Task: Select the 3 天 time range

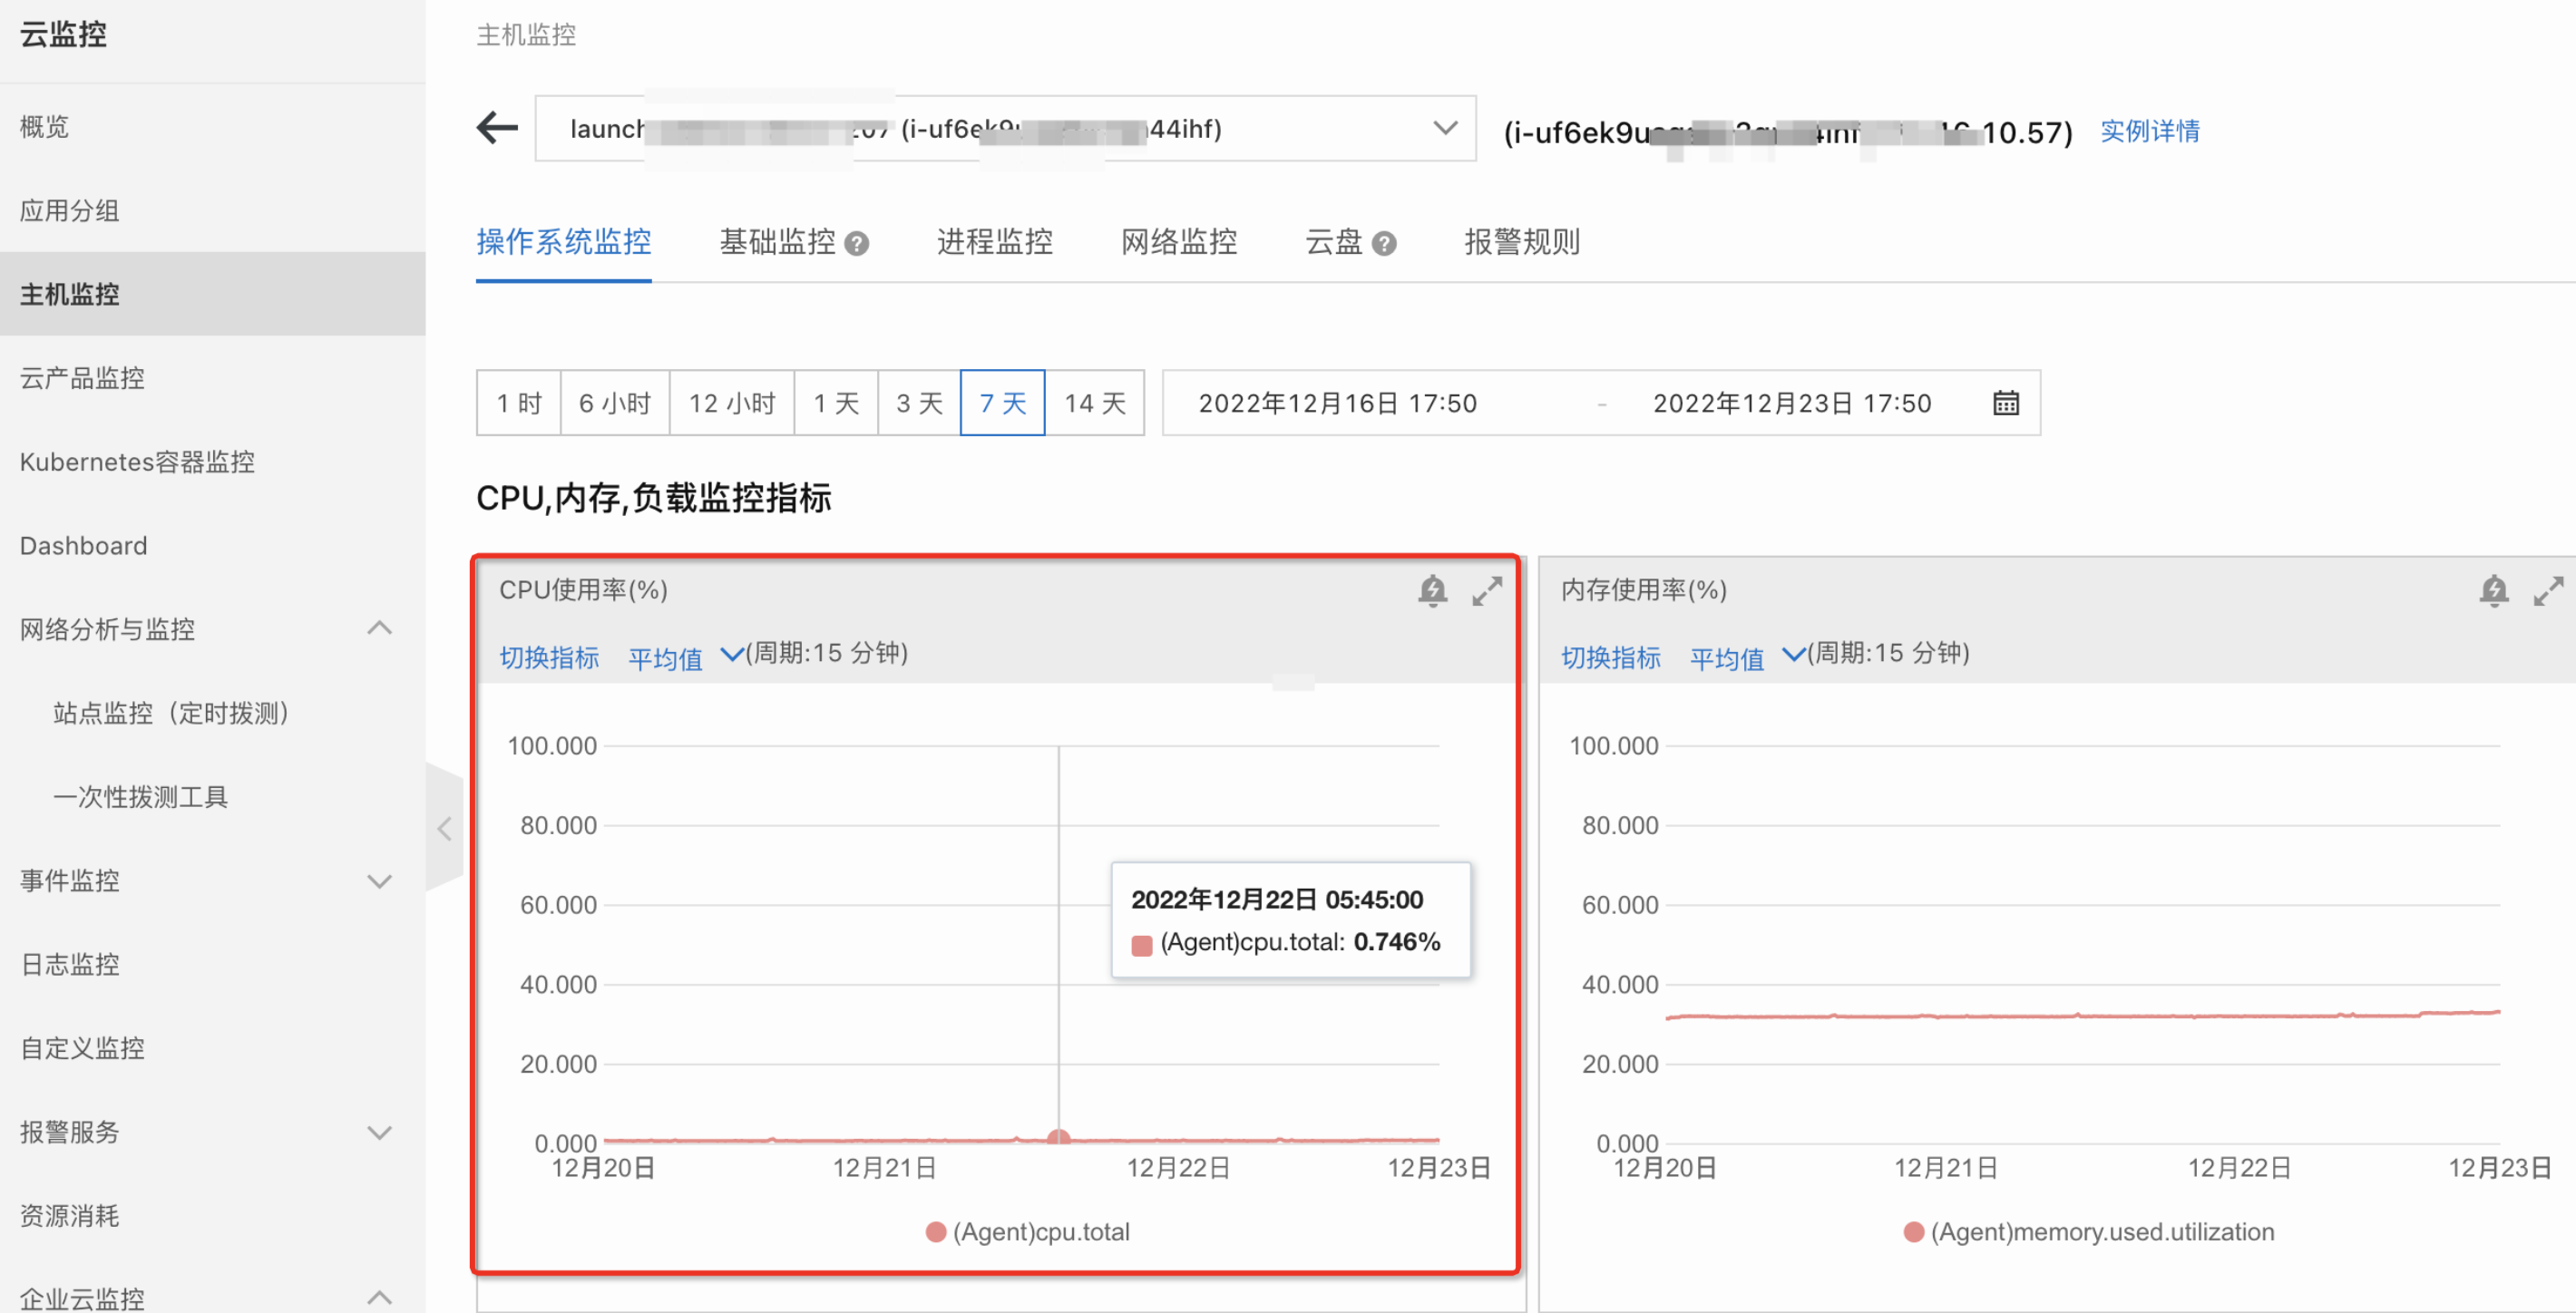Action: pos(919,403)
